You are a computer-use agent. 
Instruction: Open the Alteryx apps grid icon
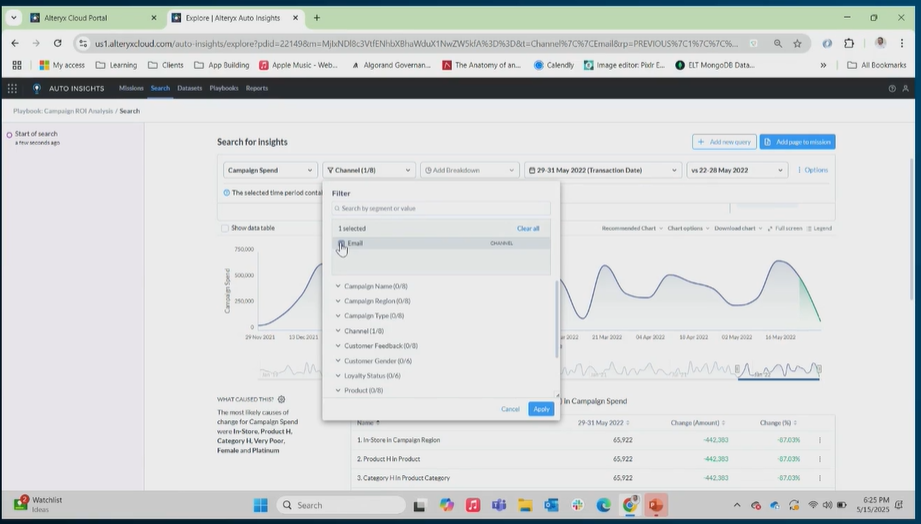point(12,88)
